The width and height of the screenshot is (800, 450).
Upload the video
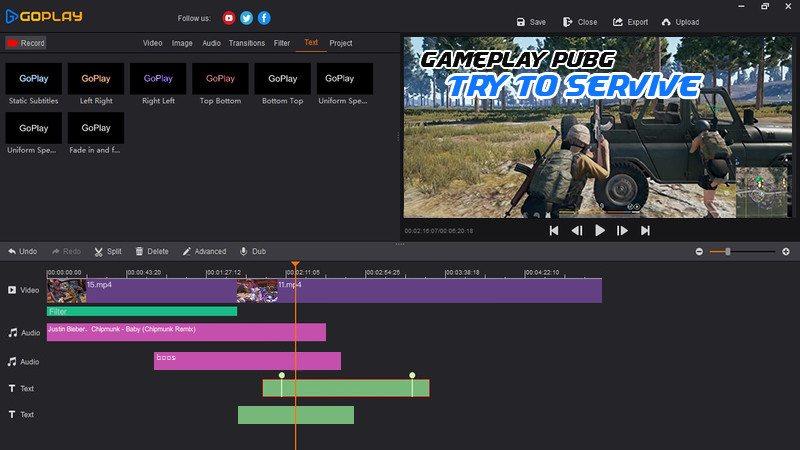coord(680,22)
